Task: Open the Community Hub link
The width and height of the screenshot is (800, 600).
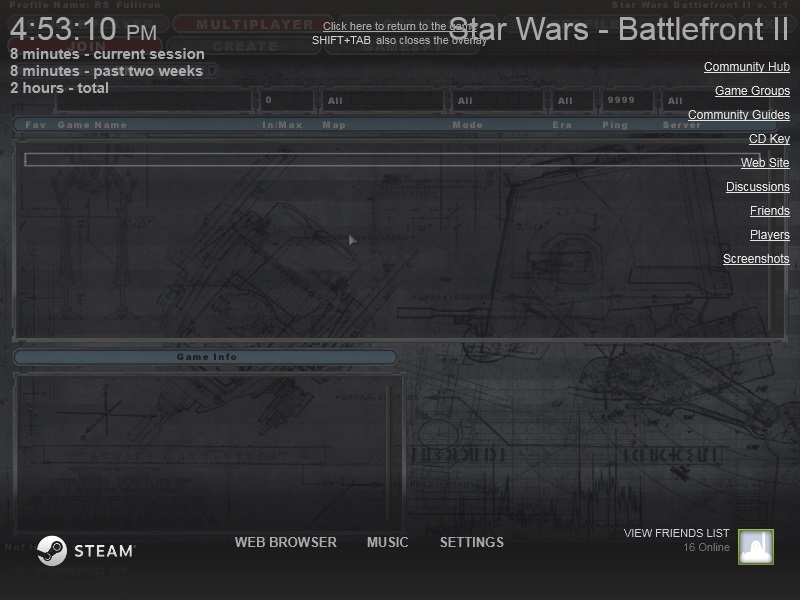Action: click(746, 67)
